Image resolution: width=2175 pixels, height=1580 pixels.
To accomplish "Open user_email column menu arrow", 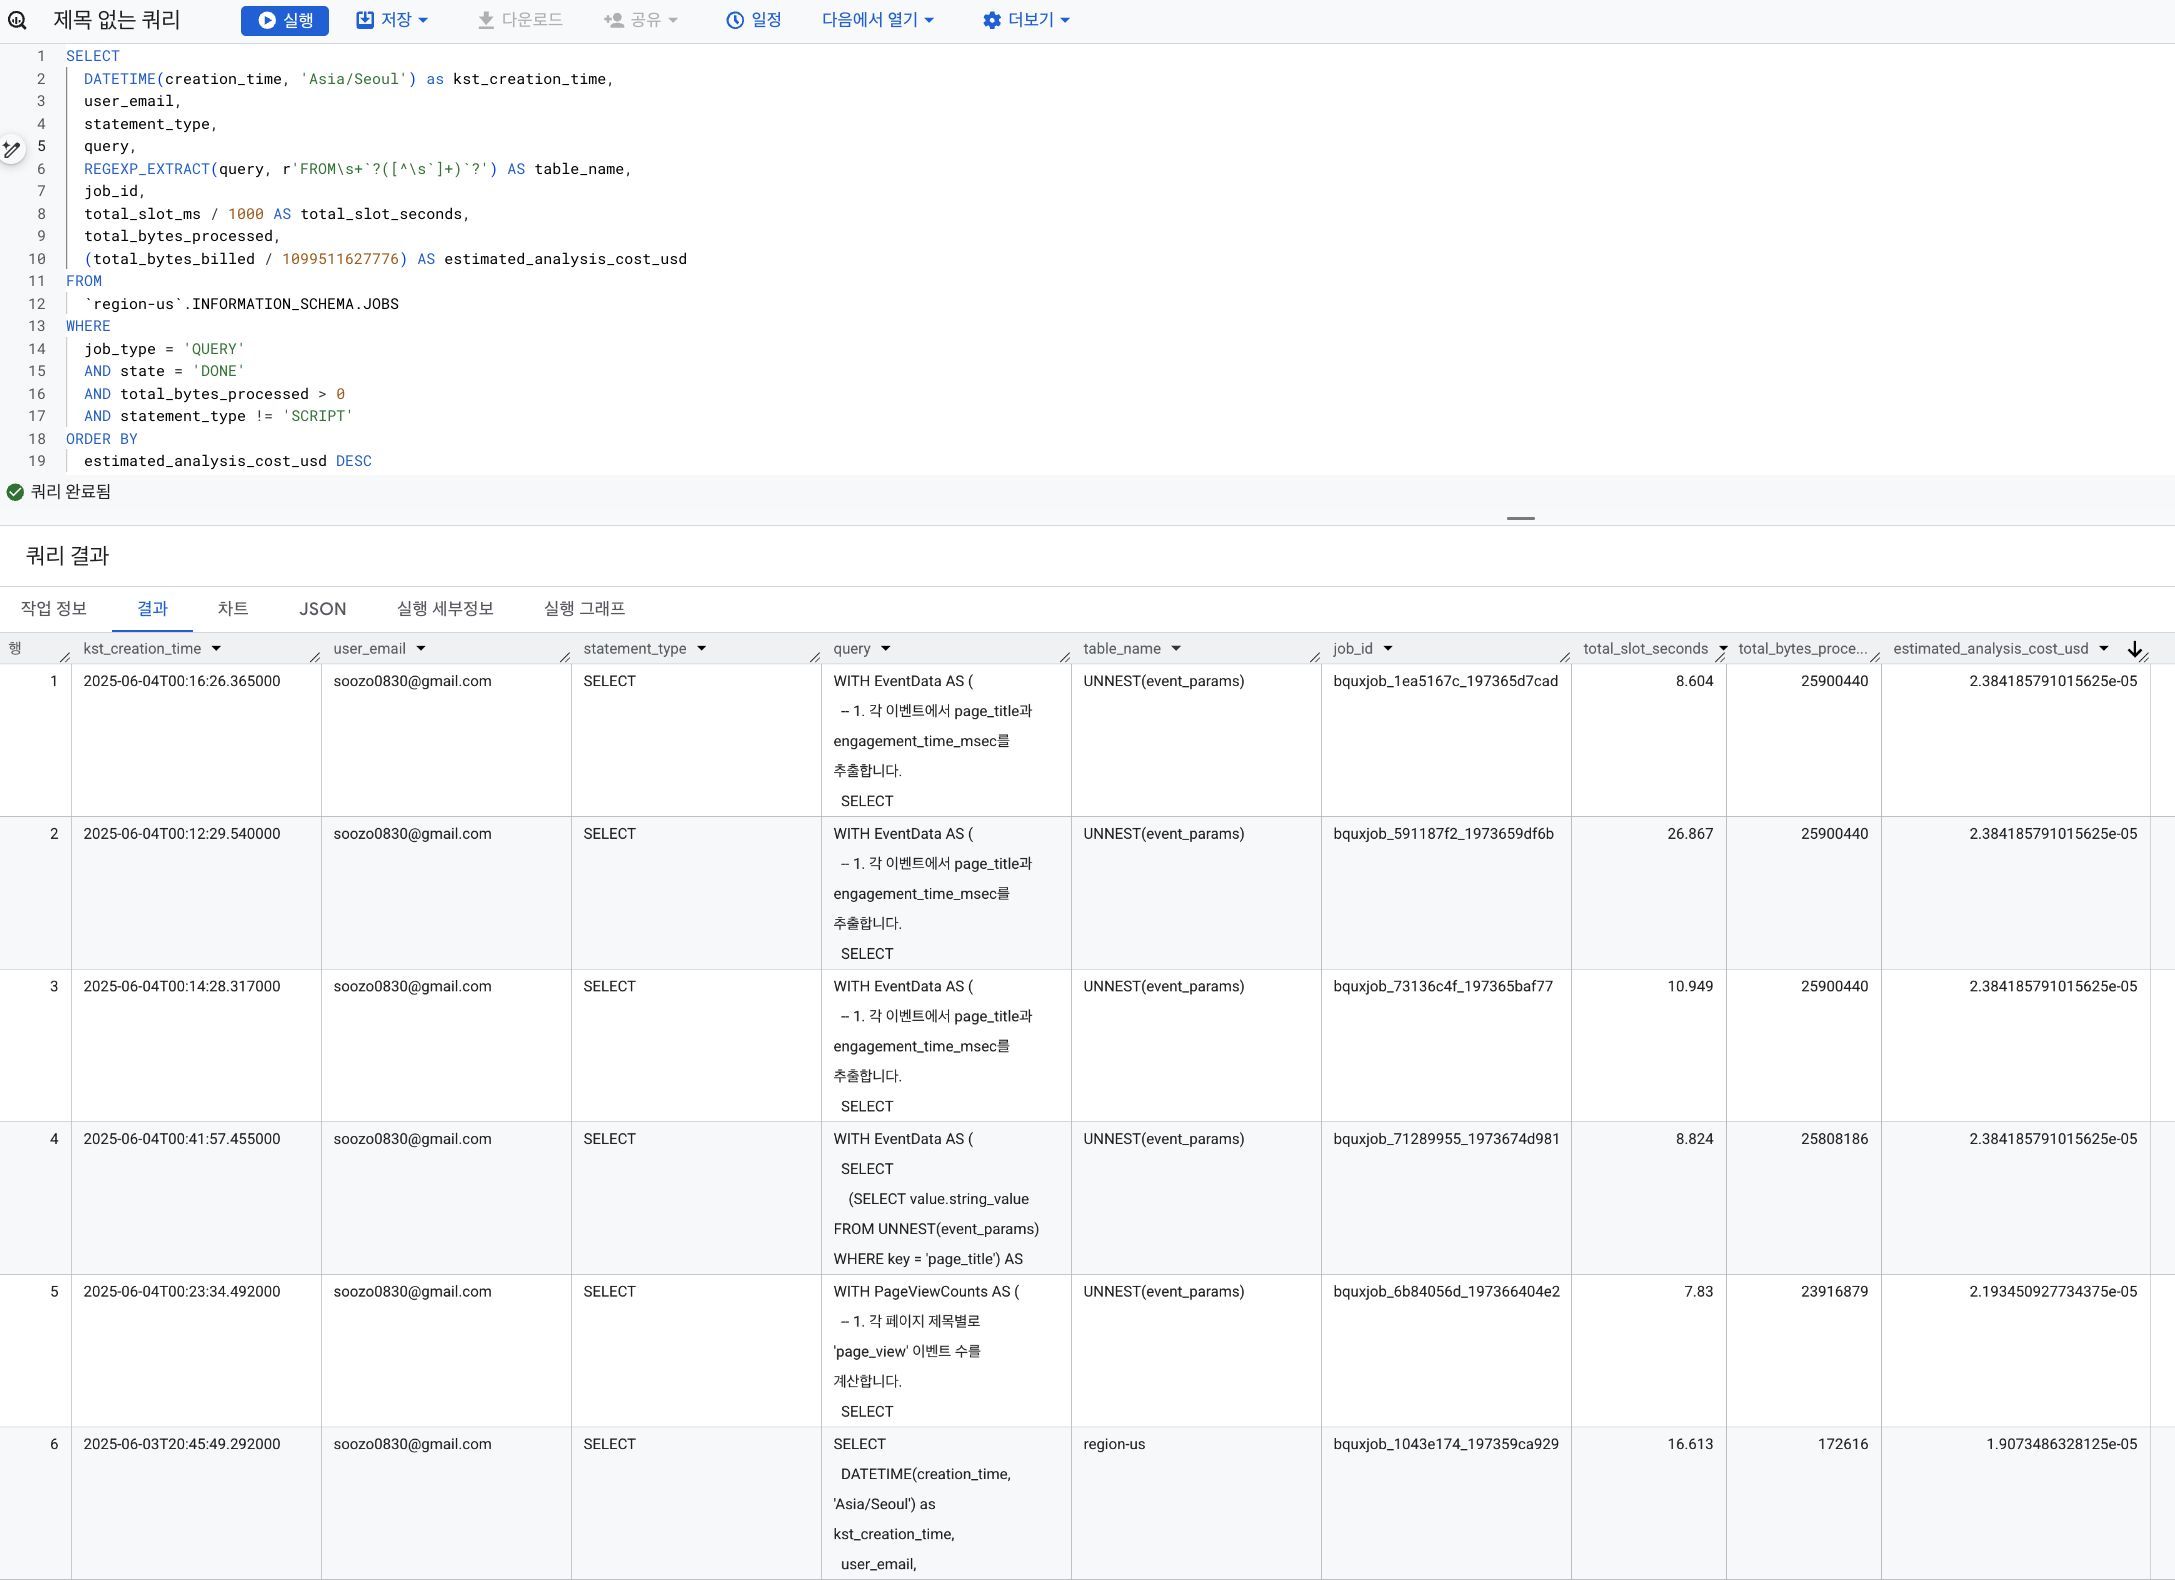I will point(421,649).
